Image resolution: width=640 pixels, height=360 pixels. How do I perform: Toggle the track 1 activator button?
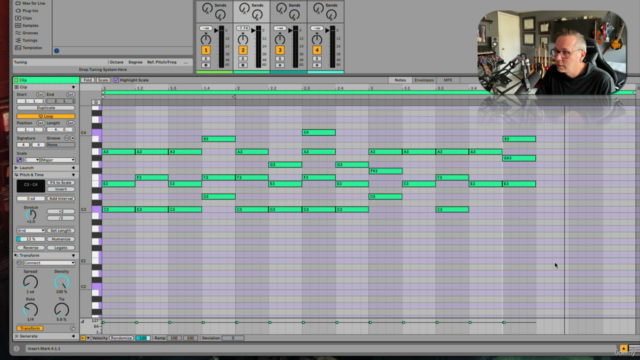[x=206, y=50]
